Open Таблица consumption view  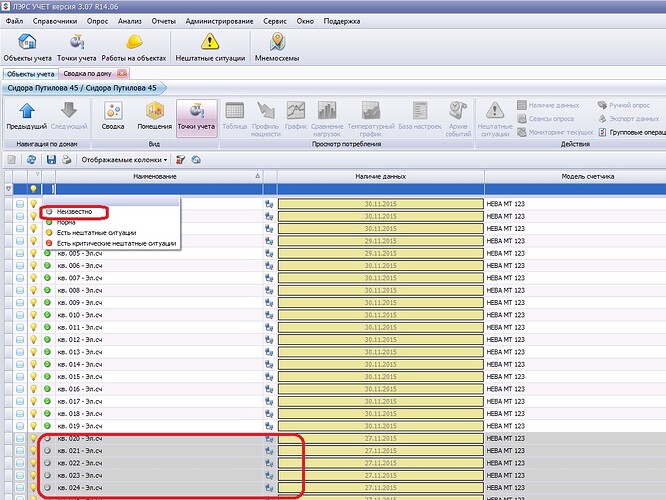coord(234,116)
